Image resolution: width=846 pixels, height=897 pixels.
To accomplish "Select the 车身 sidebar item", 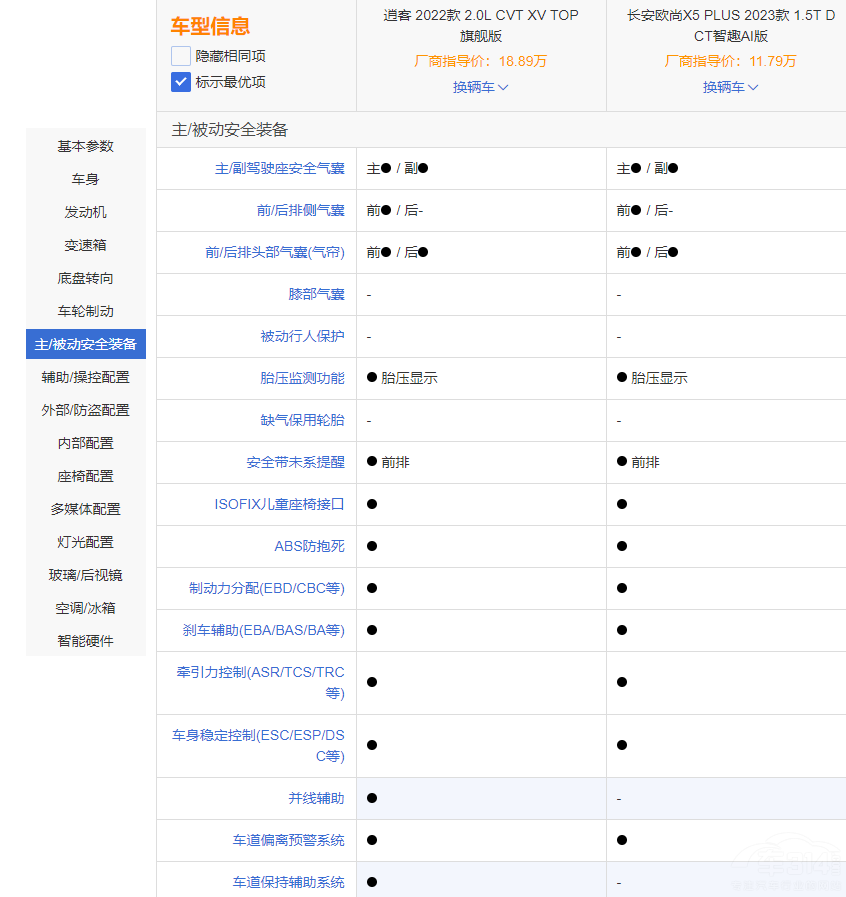I will (x=85, y=179).
